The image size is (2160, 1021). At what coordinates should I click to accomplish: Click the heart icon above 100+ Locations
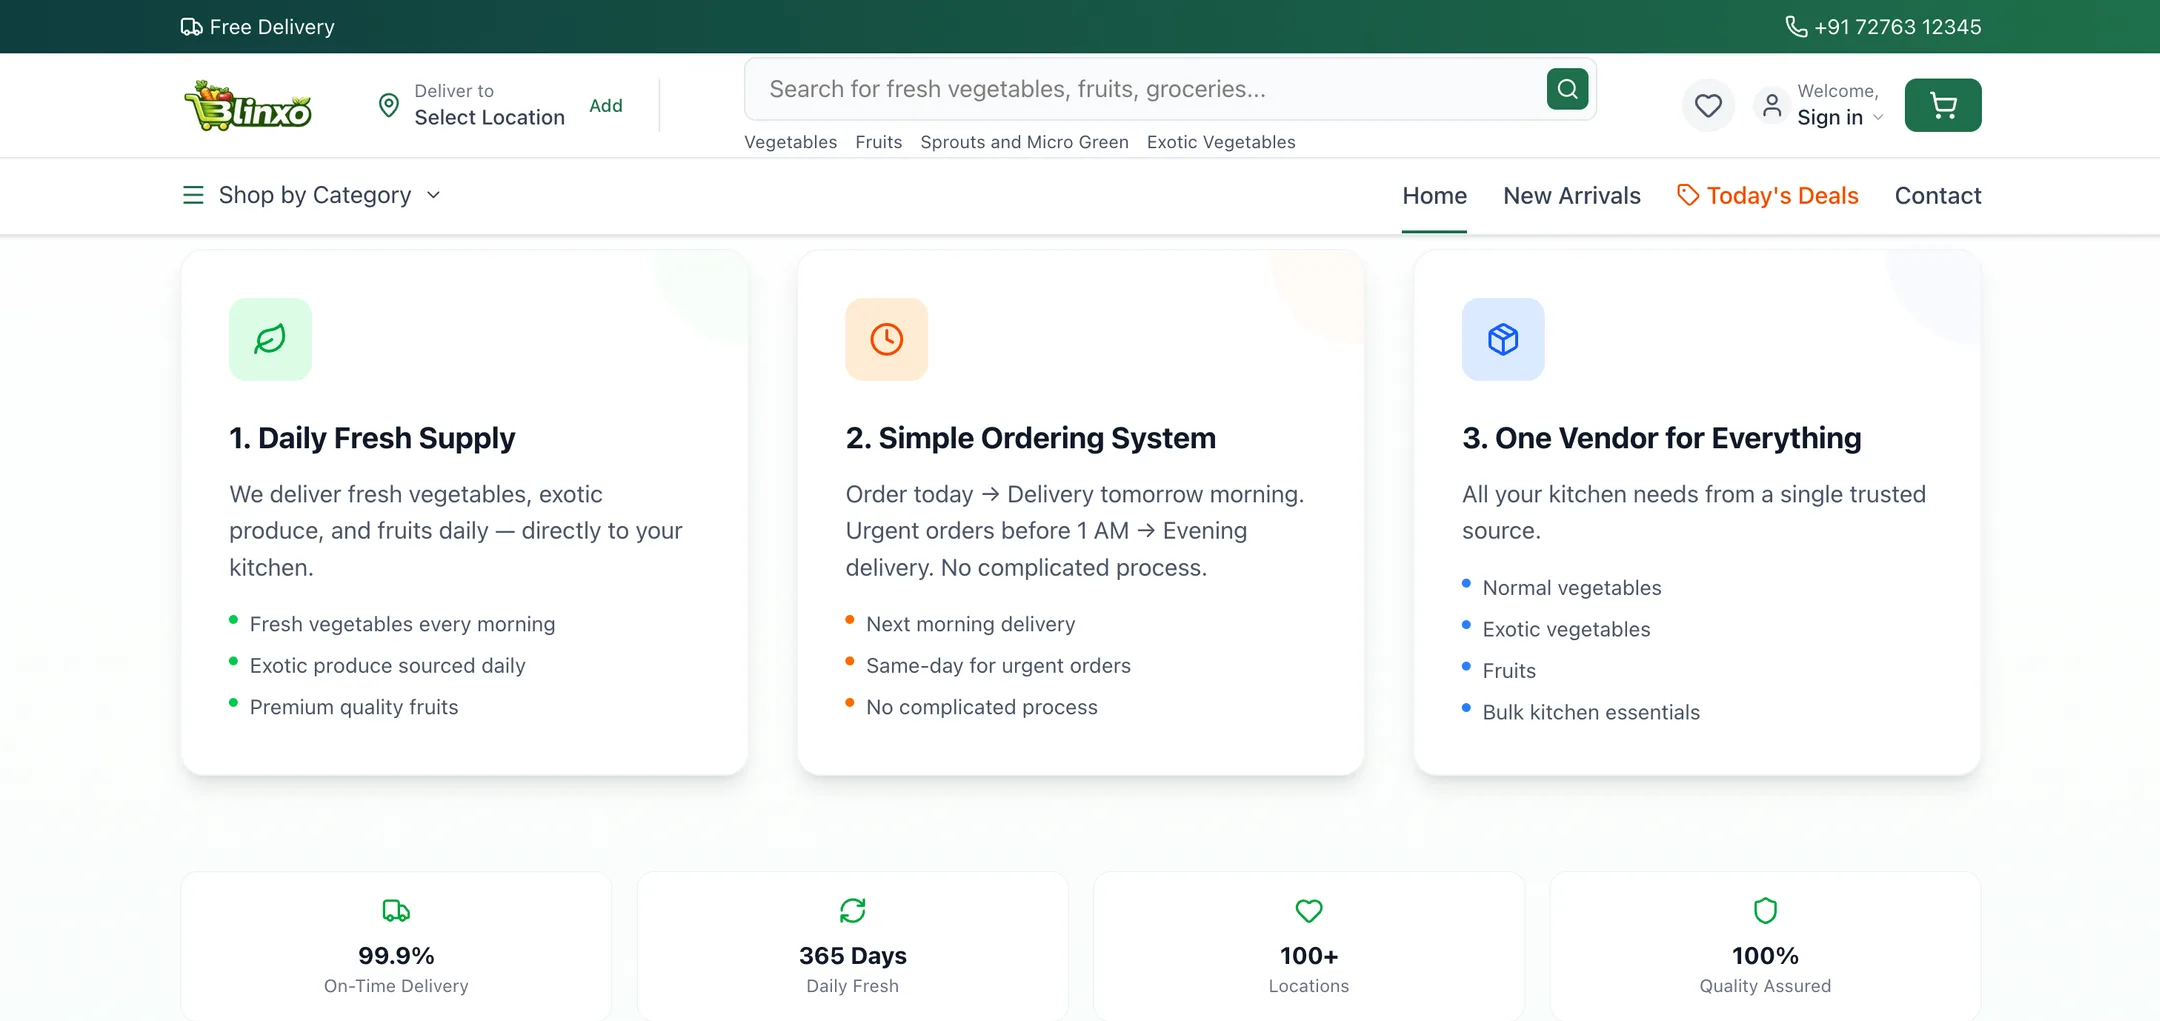(1309, 910)
